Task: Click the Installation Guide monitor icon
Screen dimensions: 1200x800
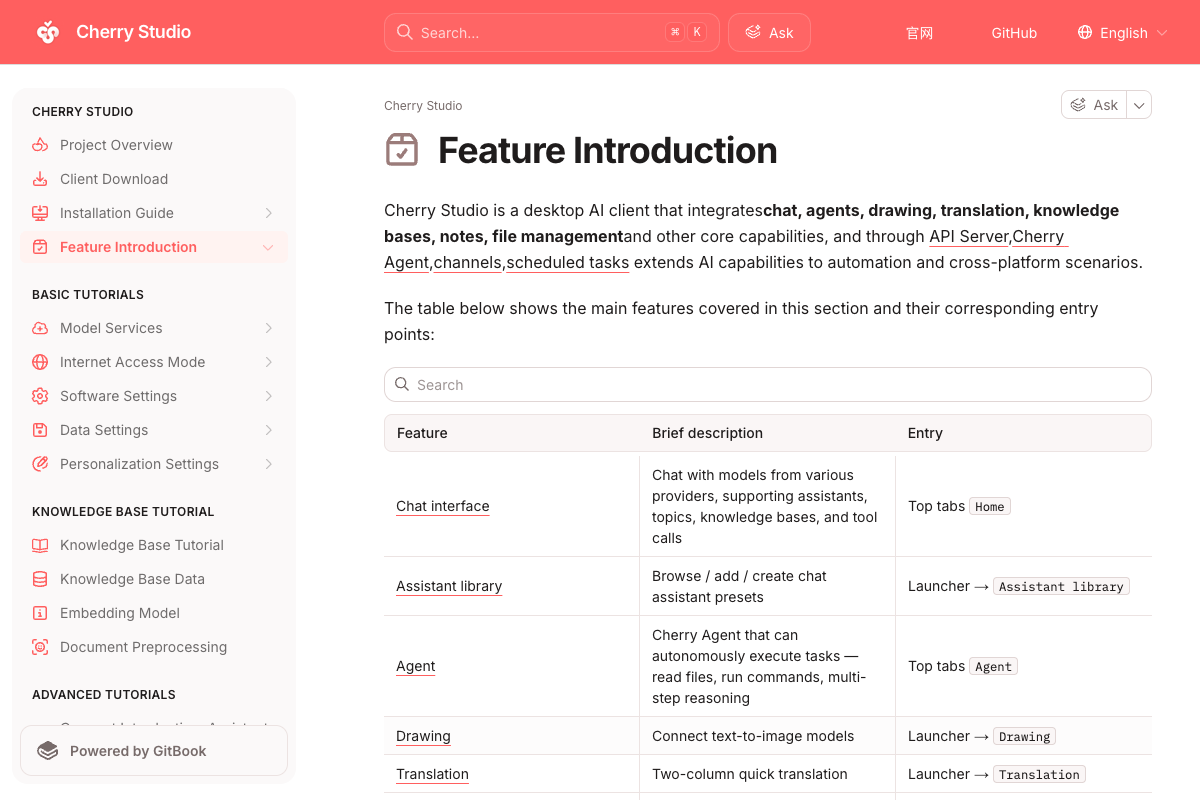Action: pyautogui.click(x=40, y=213)
